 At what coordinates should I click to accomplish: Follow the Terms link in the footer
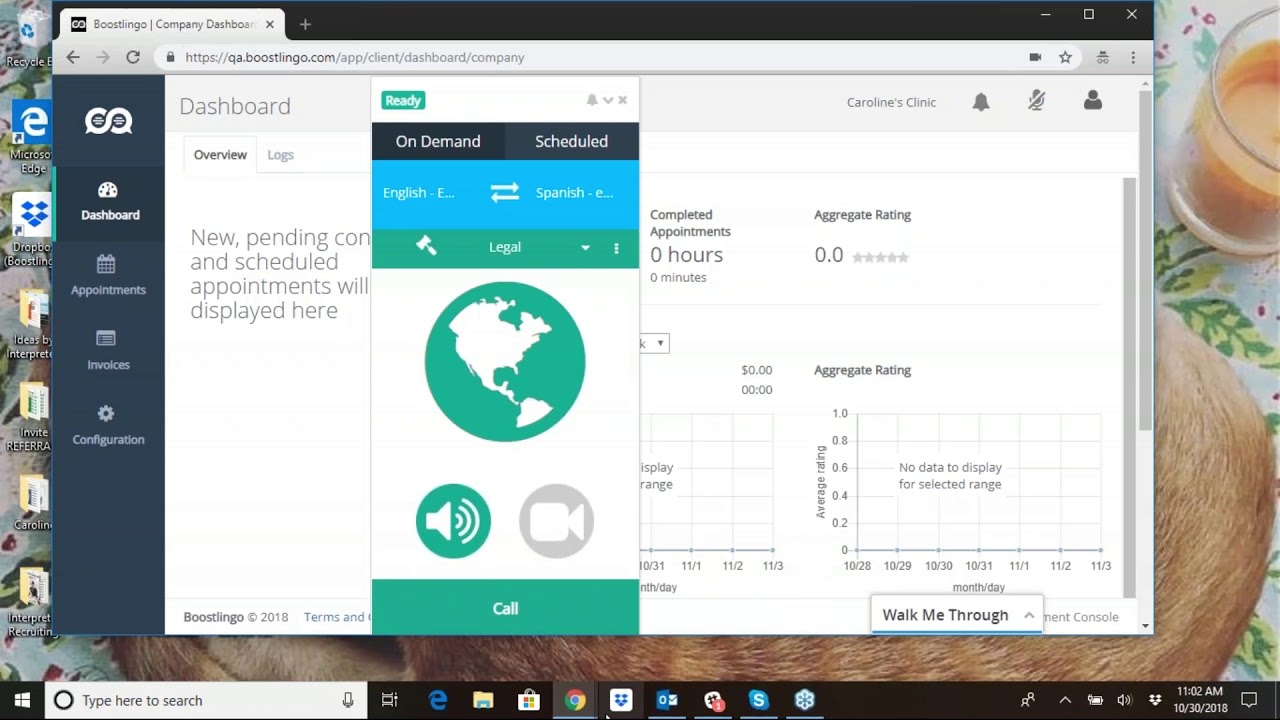pyautogui.click(x=336, y=617)
